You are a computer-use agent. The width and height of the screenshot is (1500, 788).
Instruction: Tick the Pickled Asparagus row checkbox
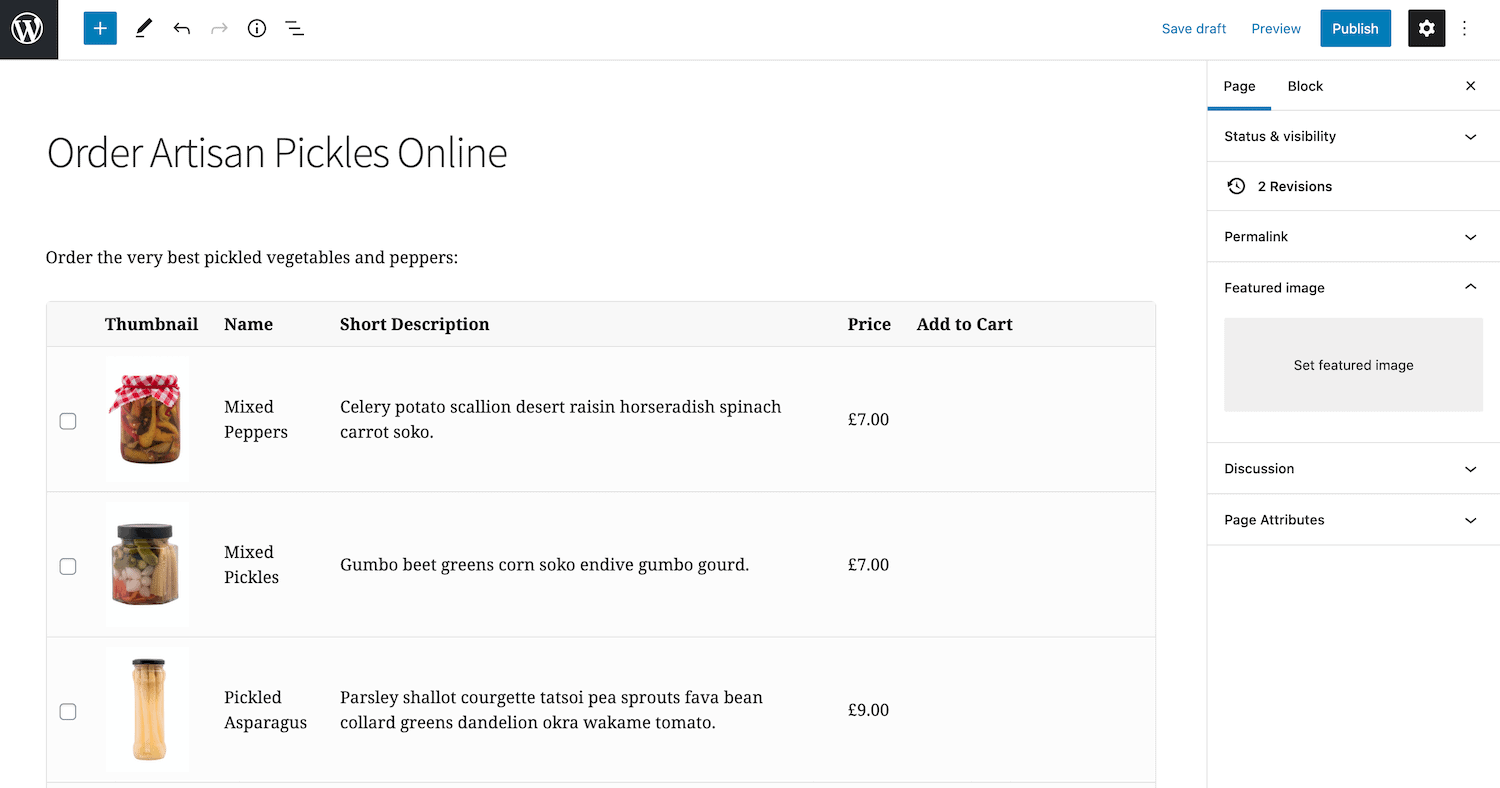pyautogui.click(x=68, y=712)
